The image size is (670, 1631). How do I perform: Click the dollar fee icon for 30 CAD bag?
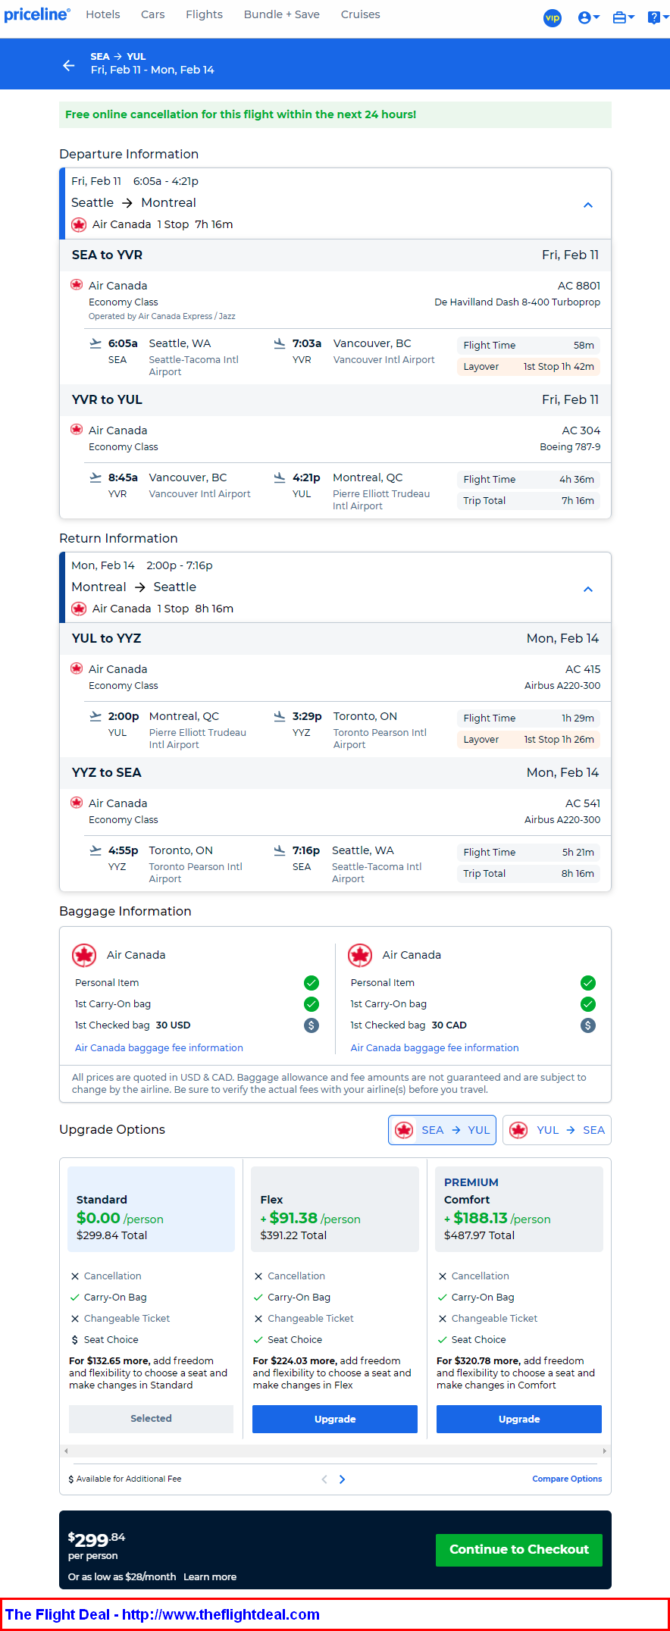[588, 1025]
